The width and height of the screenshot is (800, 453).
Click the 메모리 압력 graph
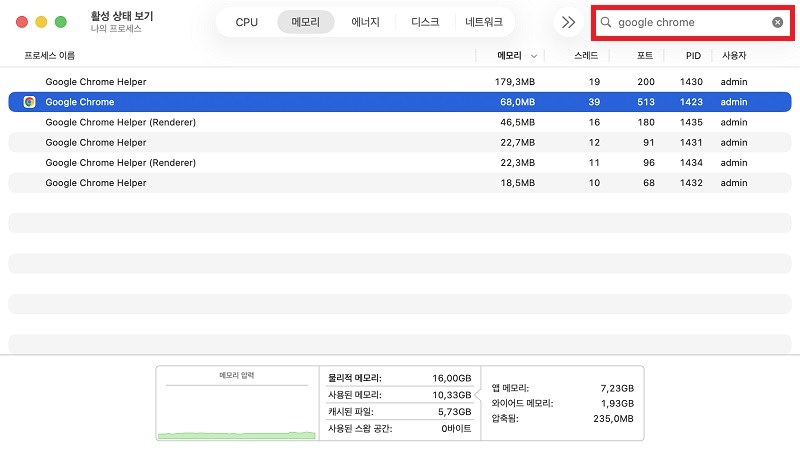pyautogui.click(x=237, y=403)
